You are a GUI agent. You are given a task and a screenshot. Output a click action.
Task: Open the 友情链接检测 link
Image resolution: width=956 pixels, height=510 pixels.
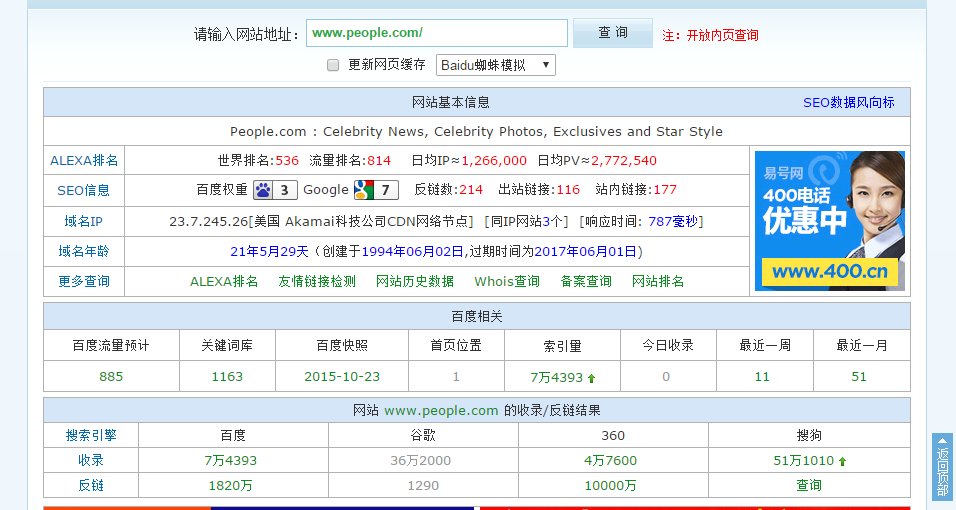click(x=317, y=282)
